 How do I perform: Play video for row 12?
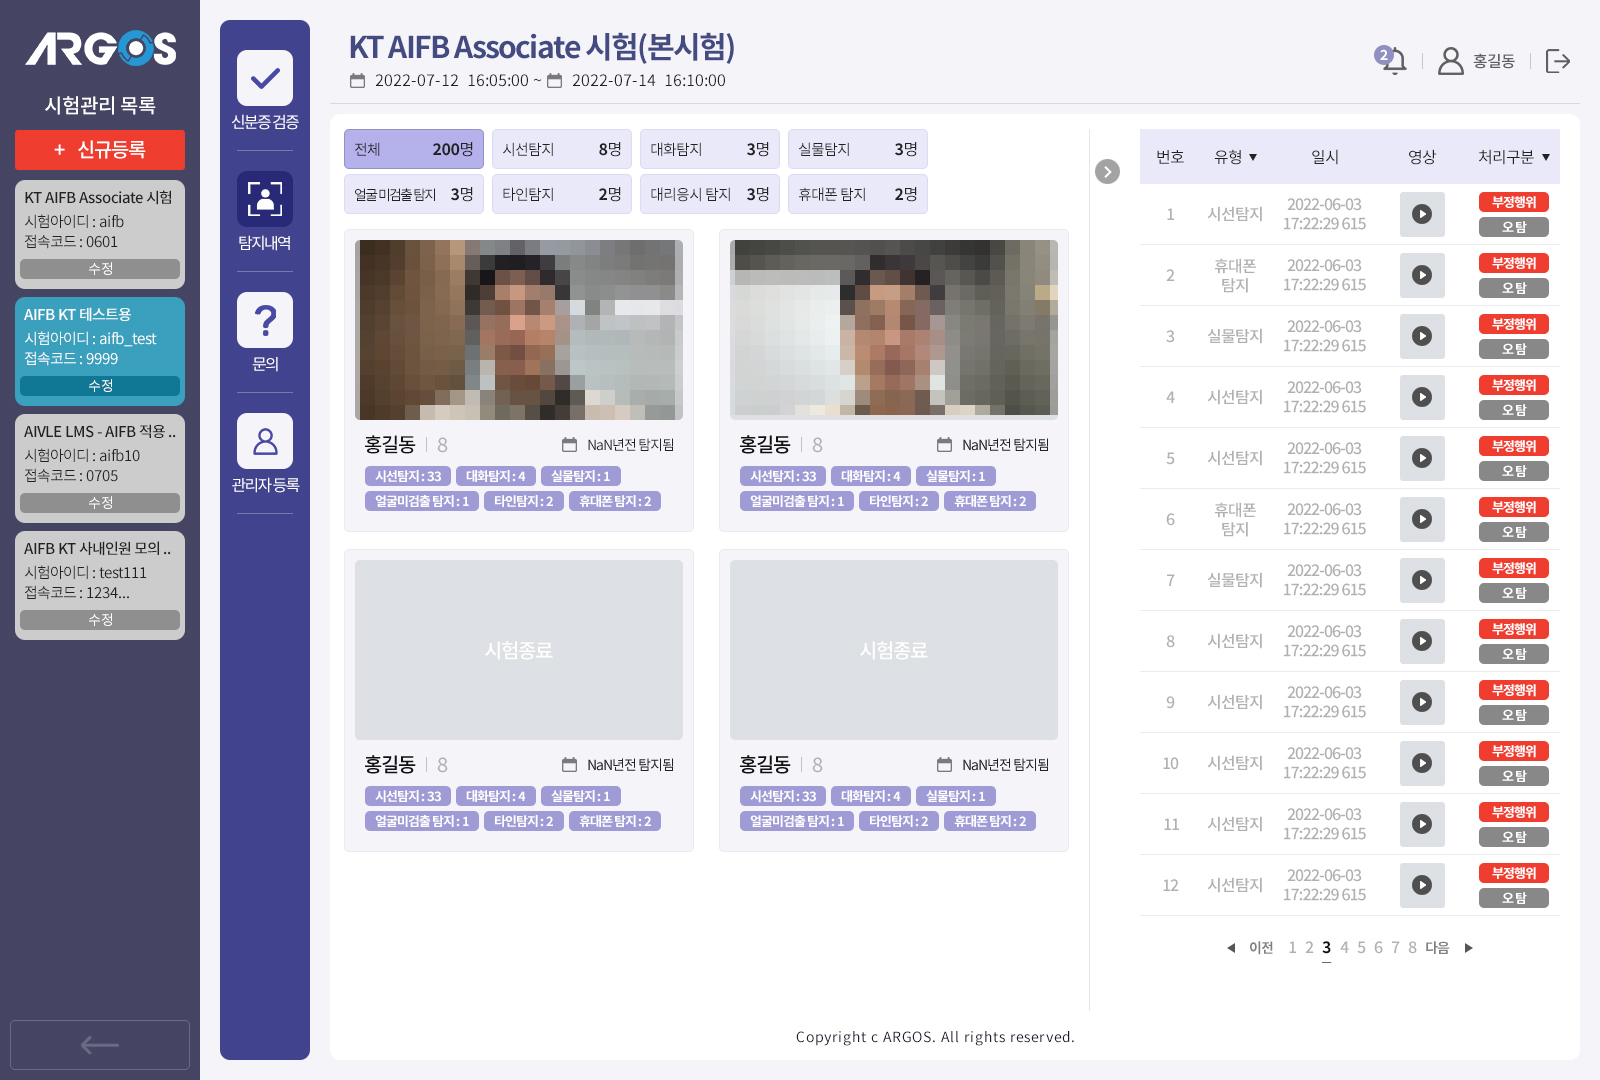tap(1422, 885)
